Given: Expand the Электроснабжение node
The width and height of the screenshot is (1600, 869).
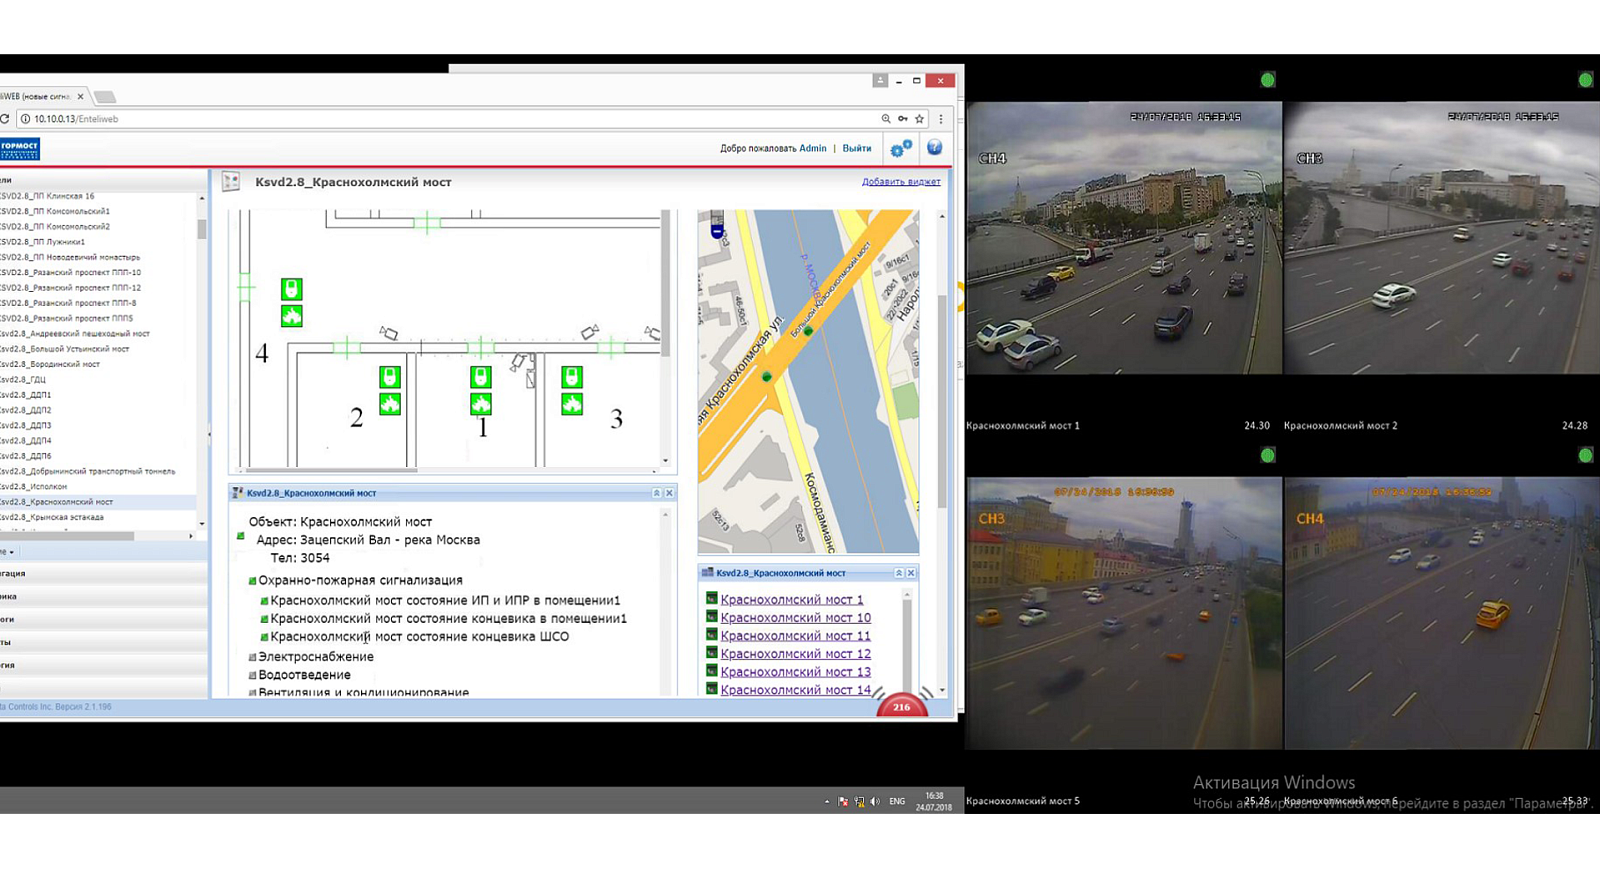Looking at the screenshot, I should (x=252, y=658).
